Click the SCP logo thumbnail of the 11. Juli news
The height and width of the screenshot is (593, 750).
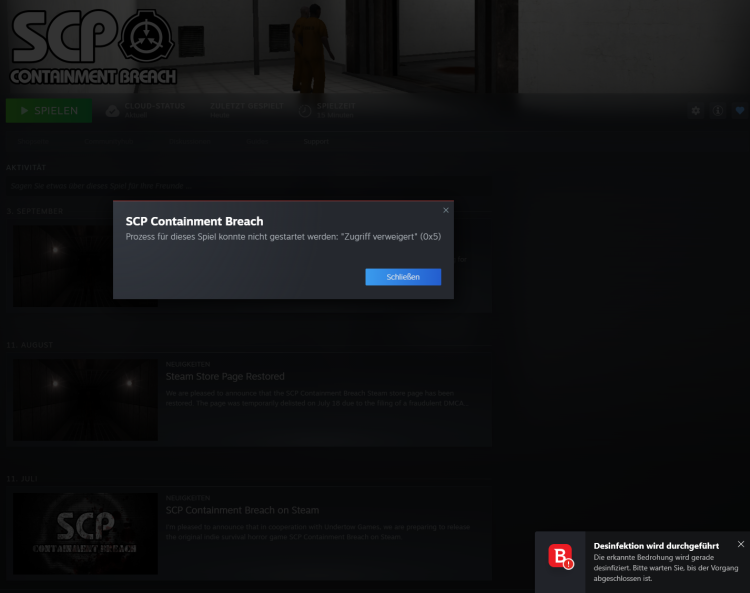tap(85, 534)
